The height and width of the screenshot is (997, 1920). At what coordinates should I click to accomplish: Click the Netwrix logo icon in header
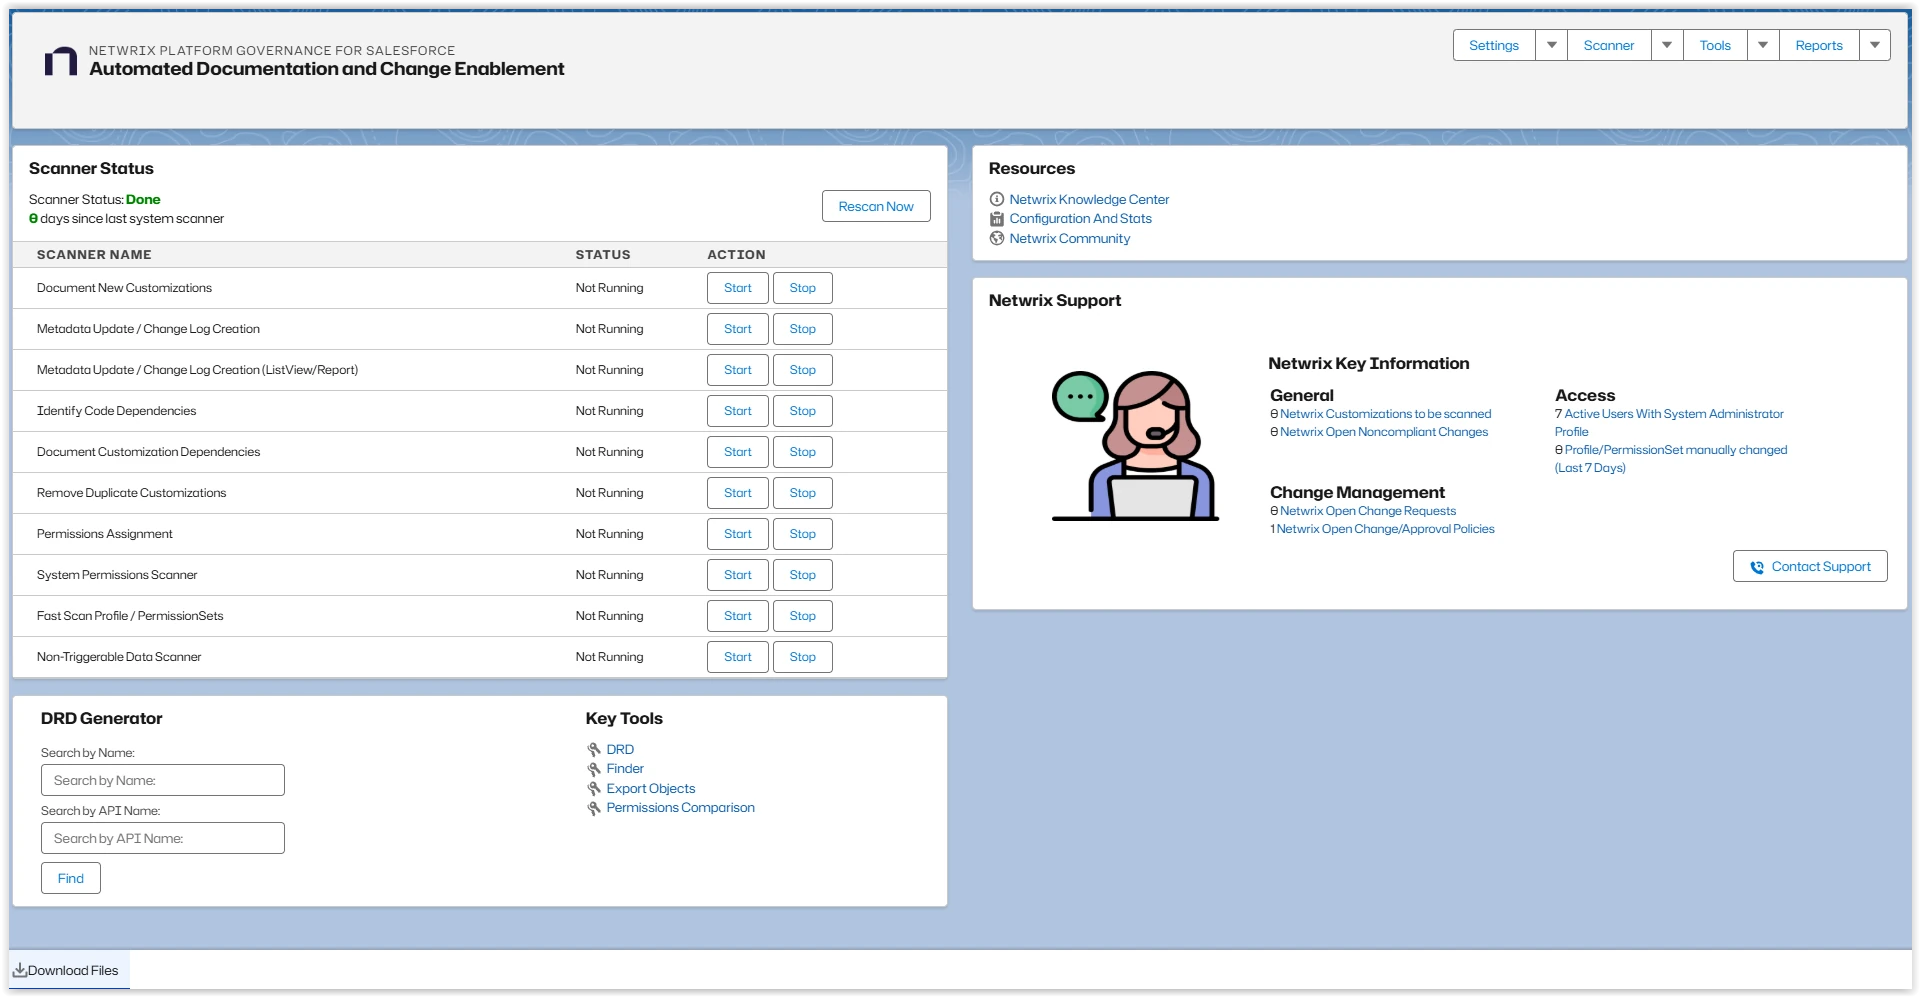61,61
